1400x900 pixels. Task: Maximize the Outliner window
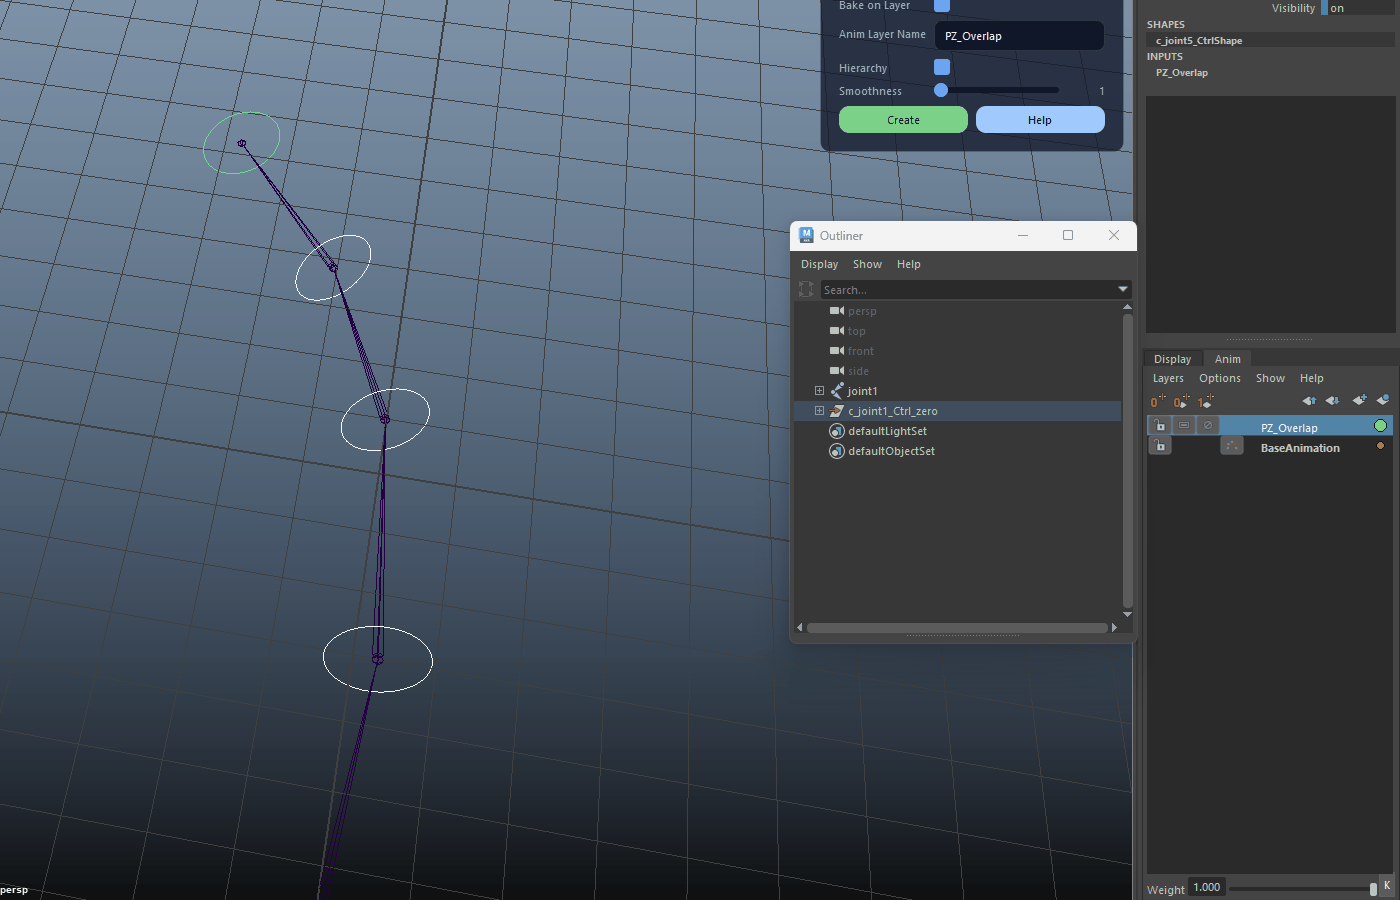tap(1068, 235)
